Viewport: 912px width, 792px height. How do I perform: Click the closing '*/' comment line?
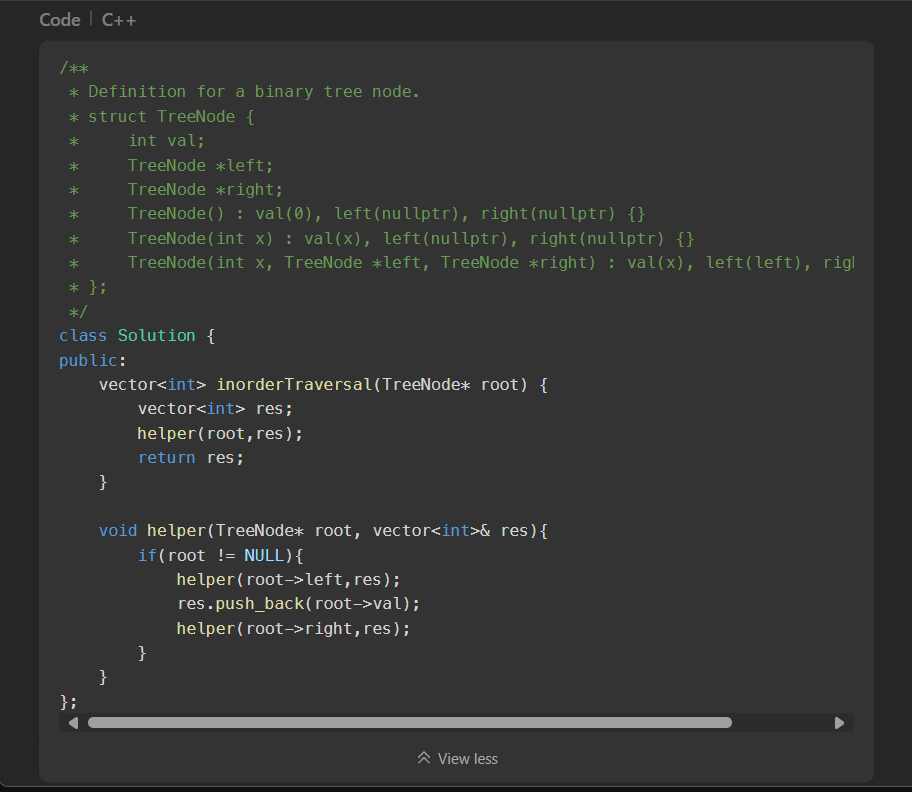point(78,312)
